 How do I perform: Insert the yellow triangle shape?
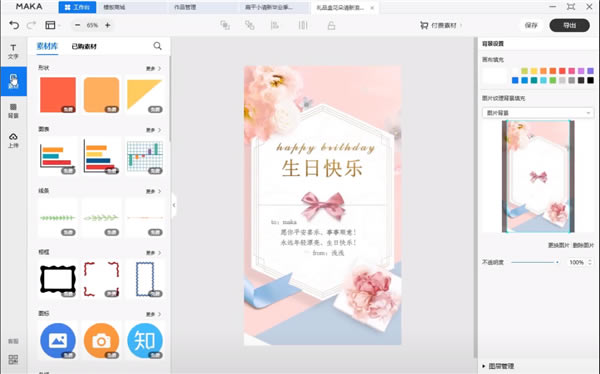tap(145, 95)
